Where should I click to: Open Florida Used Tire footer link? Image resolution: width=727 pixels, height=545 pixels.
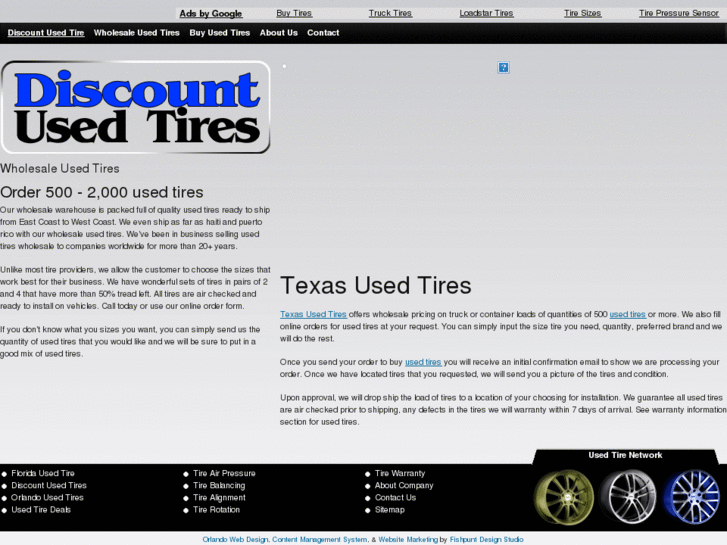coord(43,474)
